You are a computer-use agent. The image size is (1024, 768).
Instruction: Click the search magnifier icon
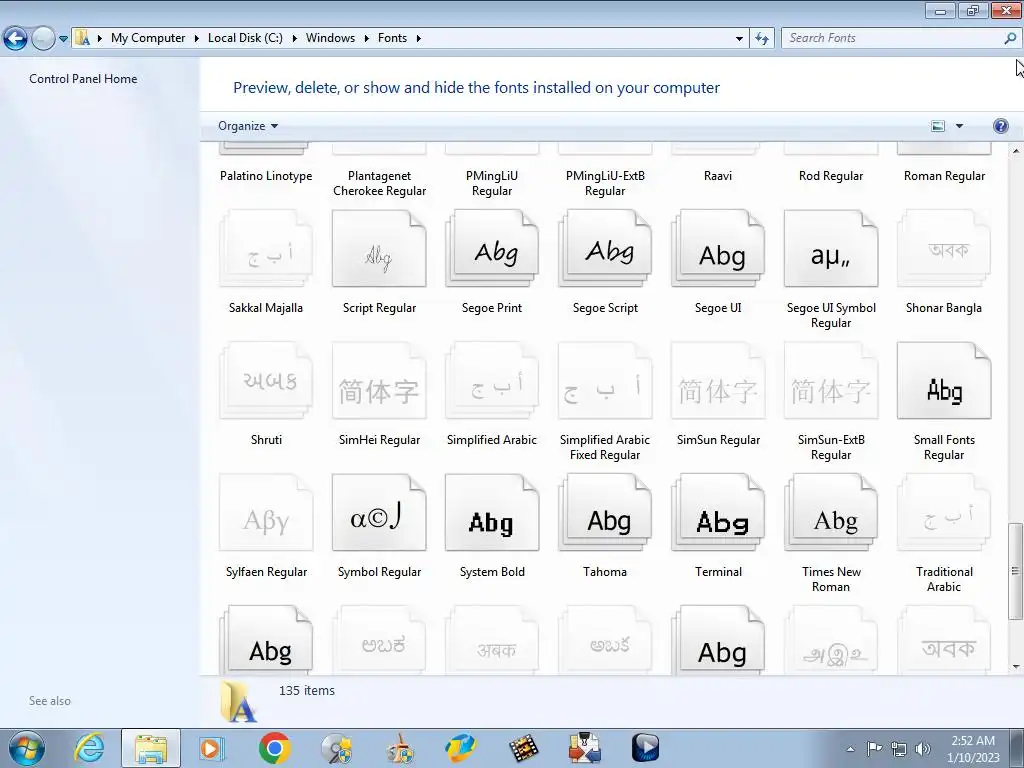click(x=1010, y=38)
